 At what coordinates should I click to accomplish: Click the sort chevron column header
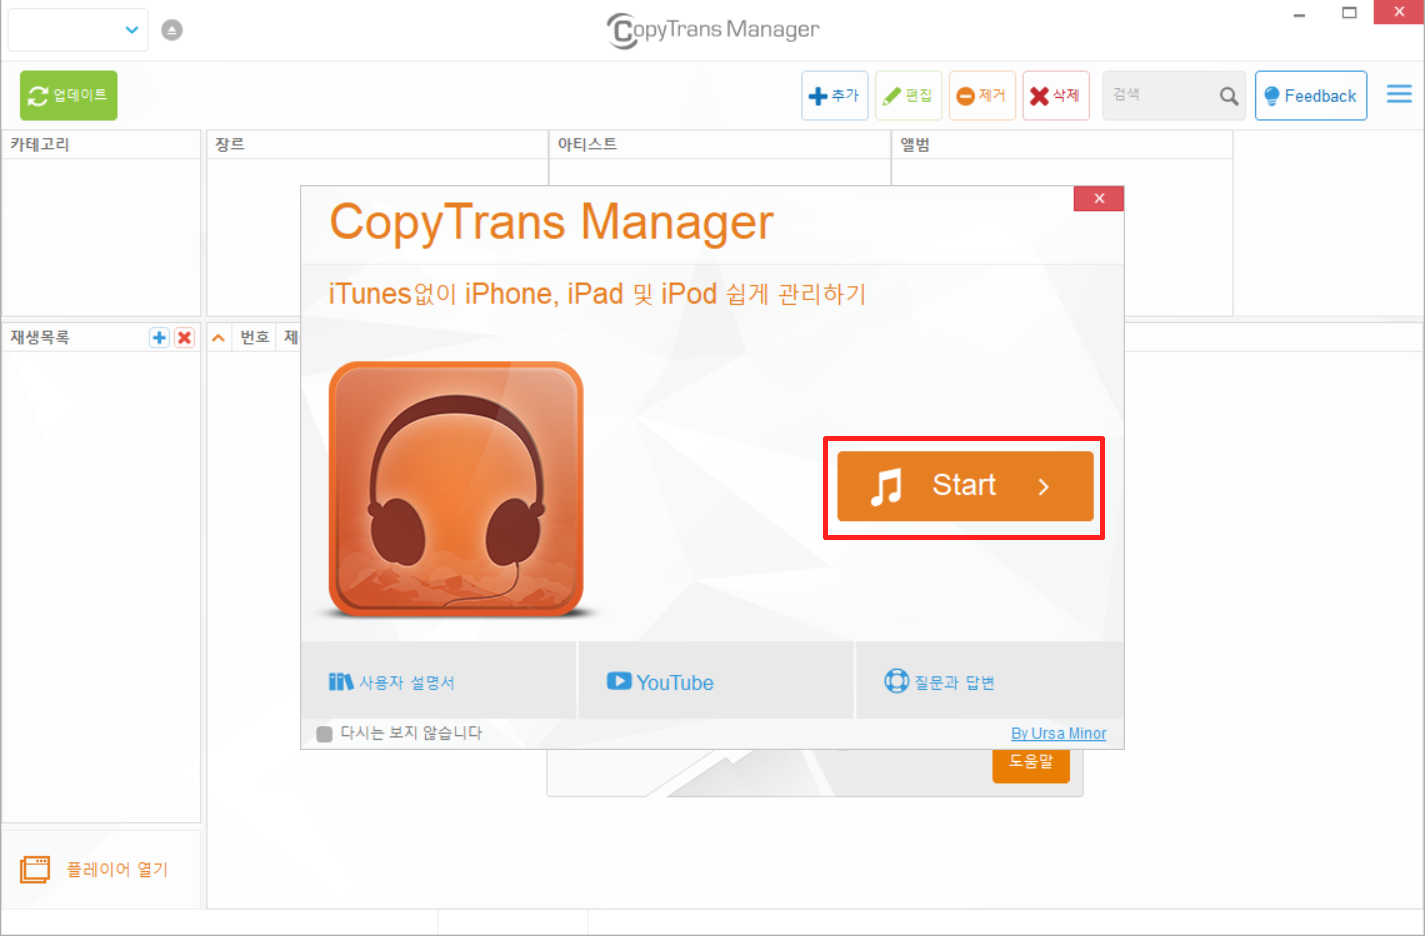tap(218, 338)
